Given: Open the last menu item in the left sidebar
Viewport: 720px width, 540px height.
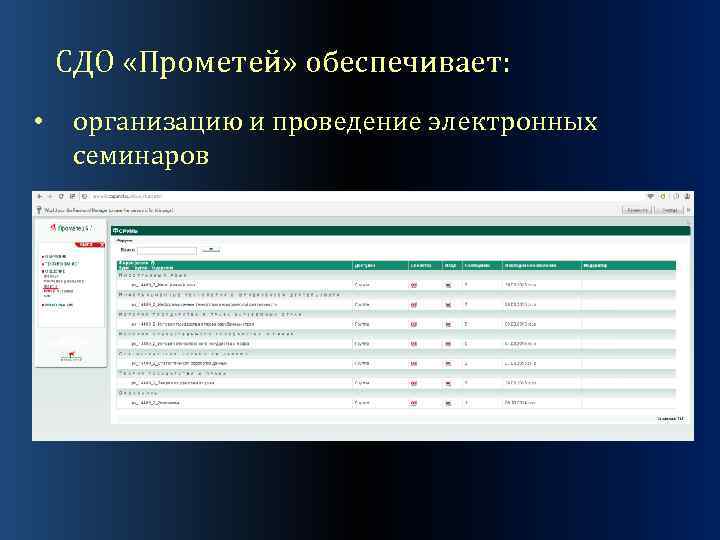Looking at the screenshot, I should (x=58, y=305).
